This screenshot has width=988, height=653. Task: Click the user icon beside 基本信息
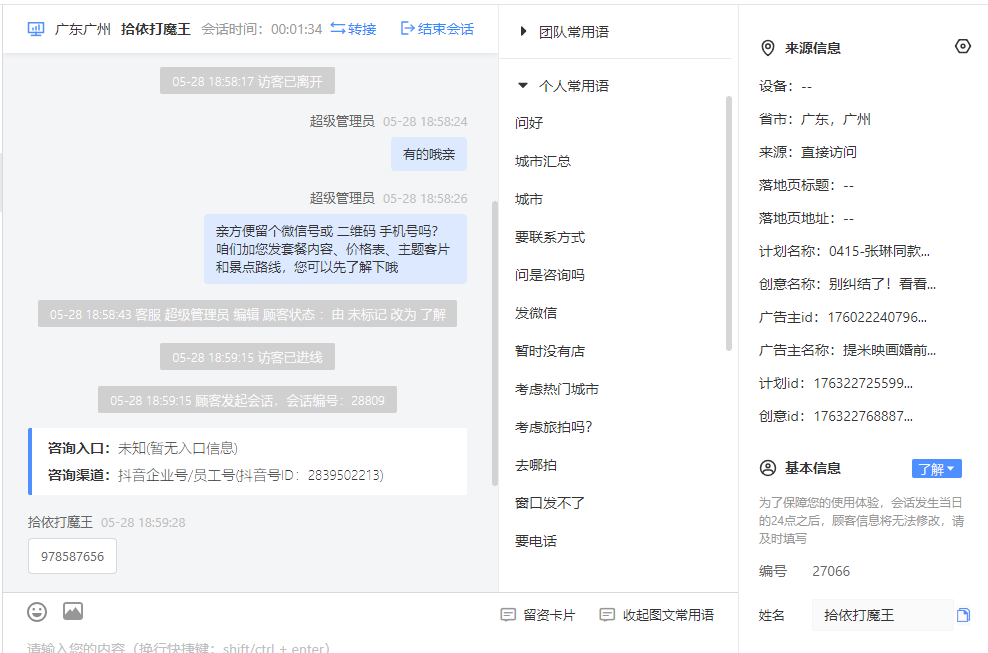point(767,468)
